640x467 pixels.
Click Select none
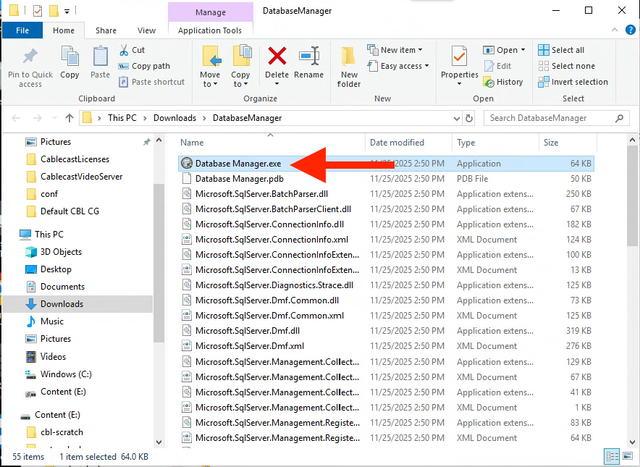click(567, 66)
